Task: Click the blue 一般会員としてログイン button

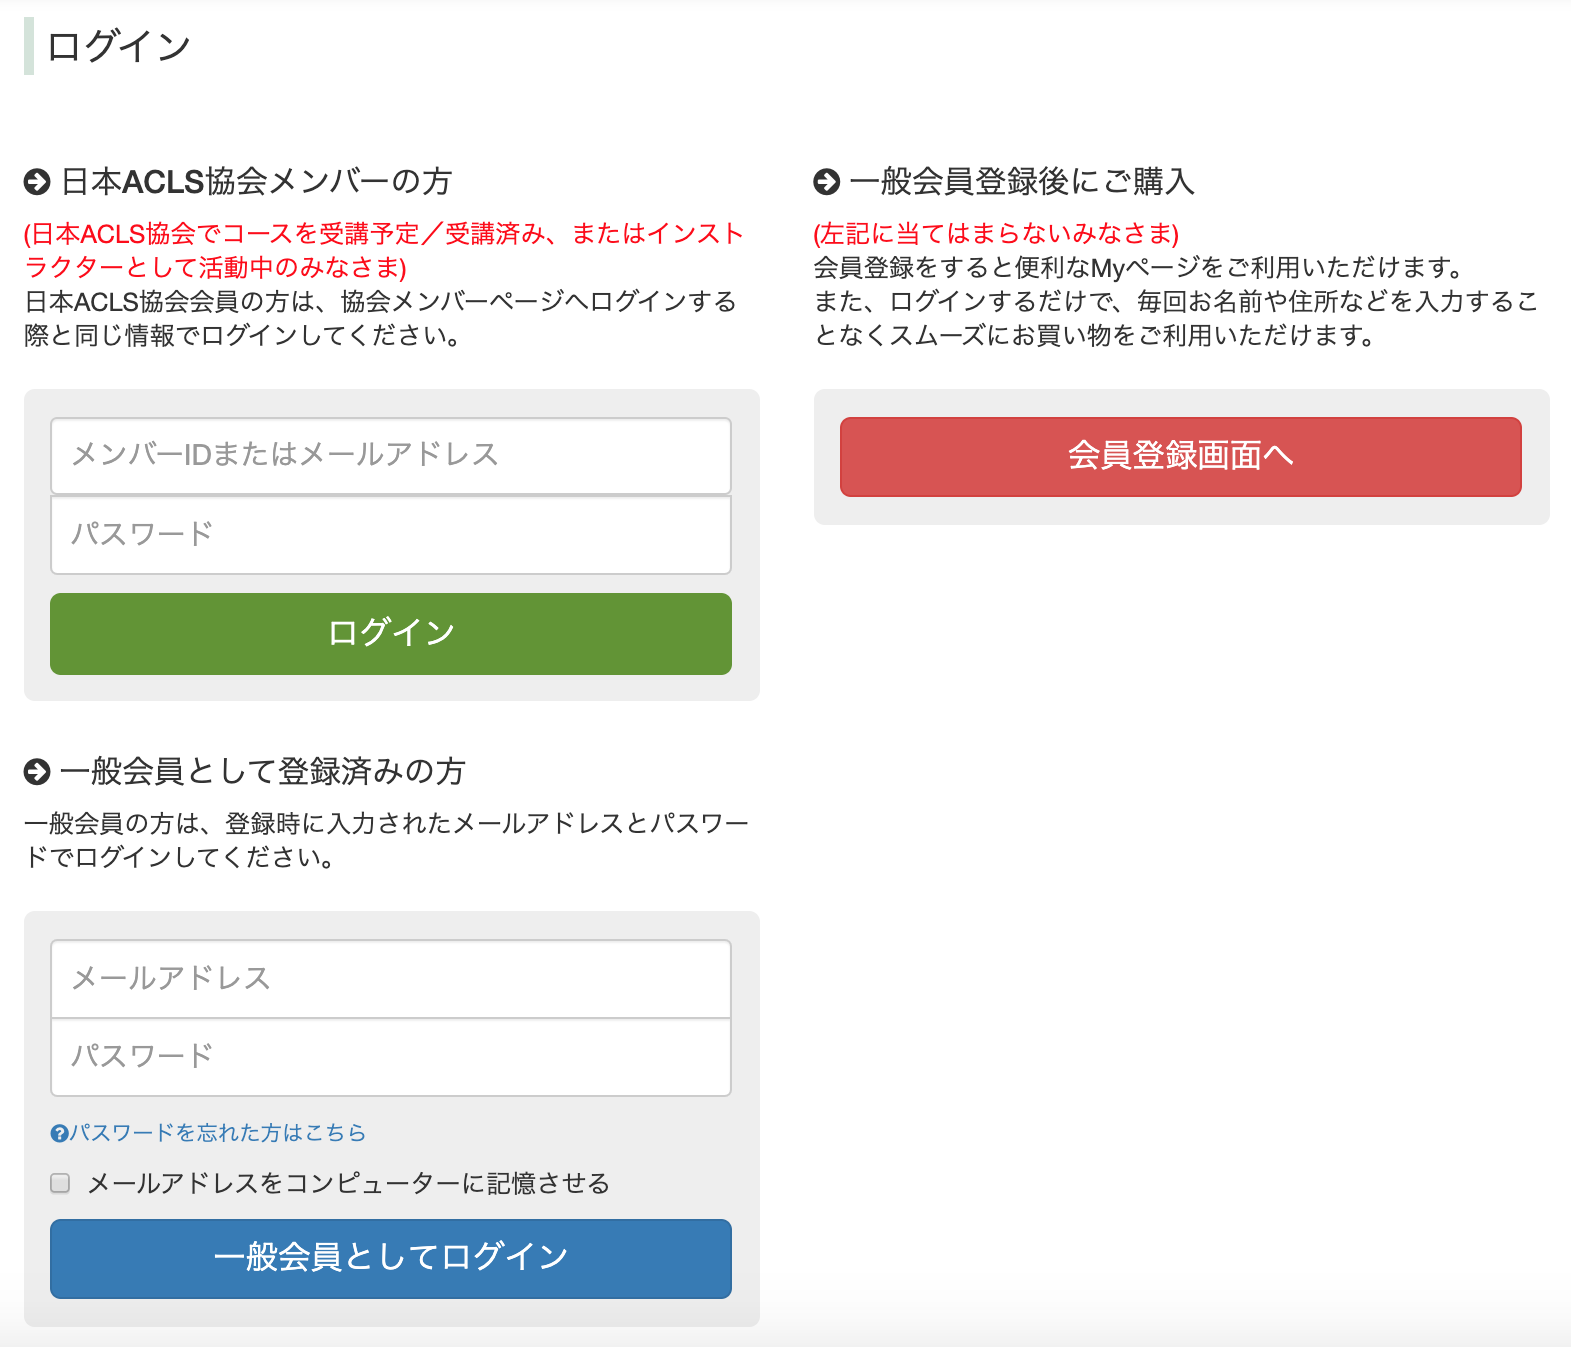Action: [391, 1258]
